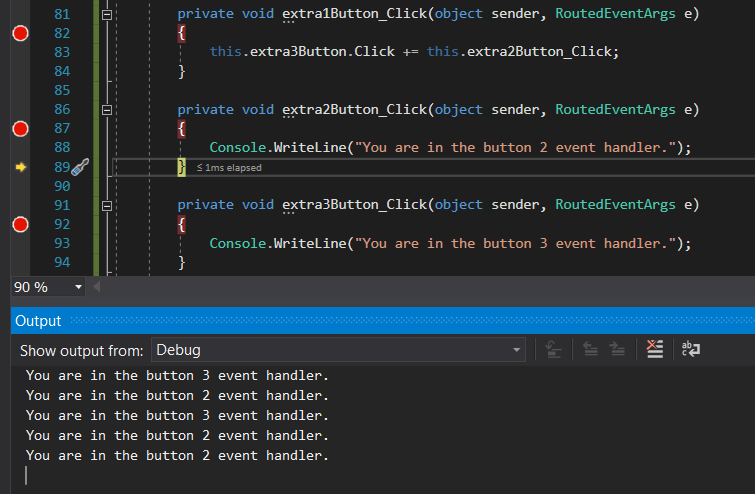Click the first output line mentioning button 3
The image size is (755, 494).
click(x=177, y=376)
